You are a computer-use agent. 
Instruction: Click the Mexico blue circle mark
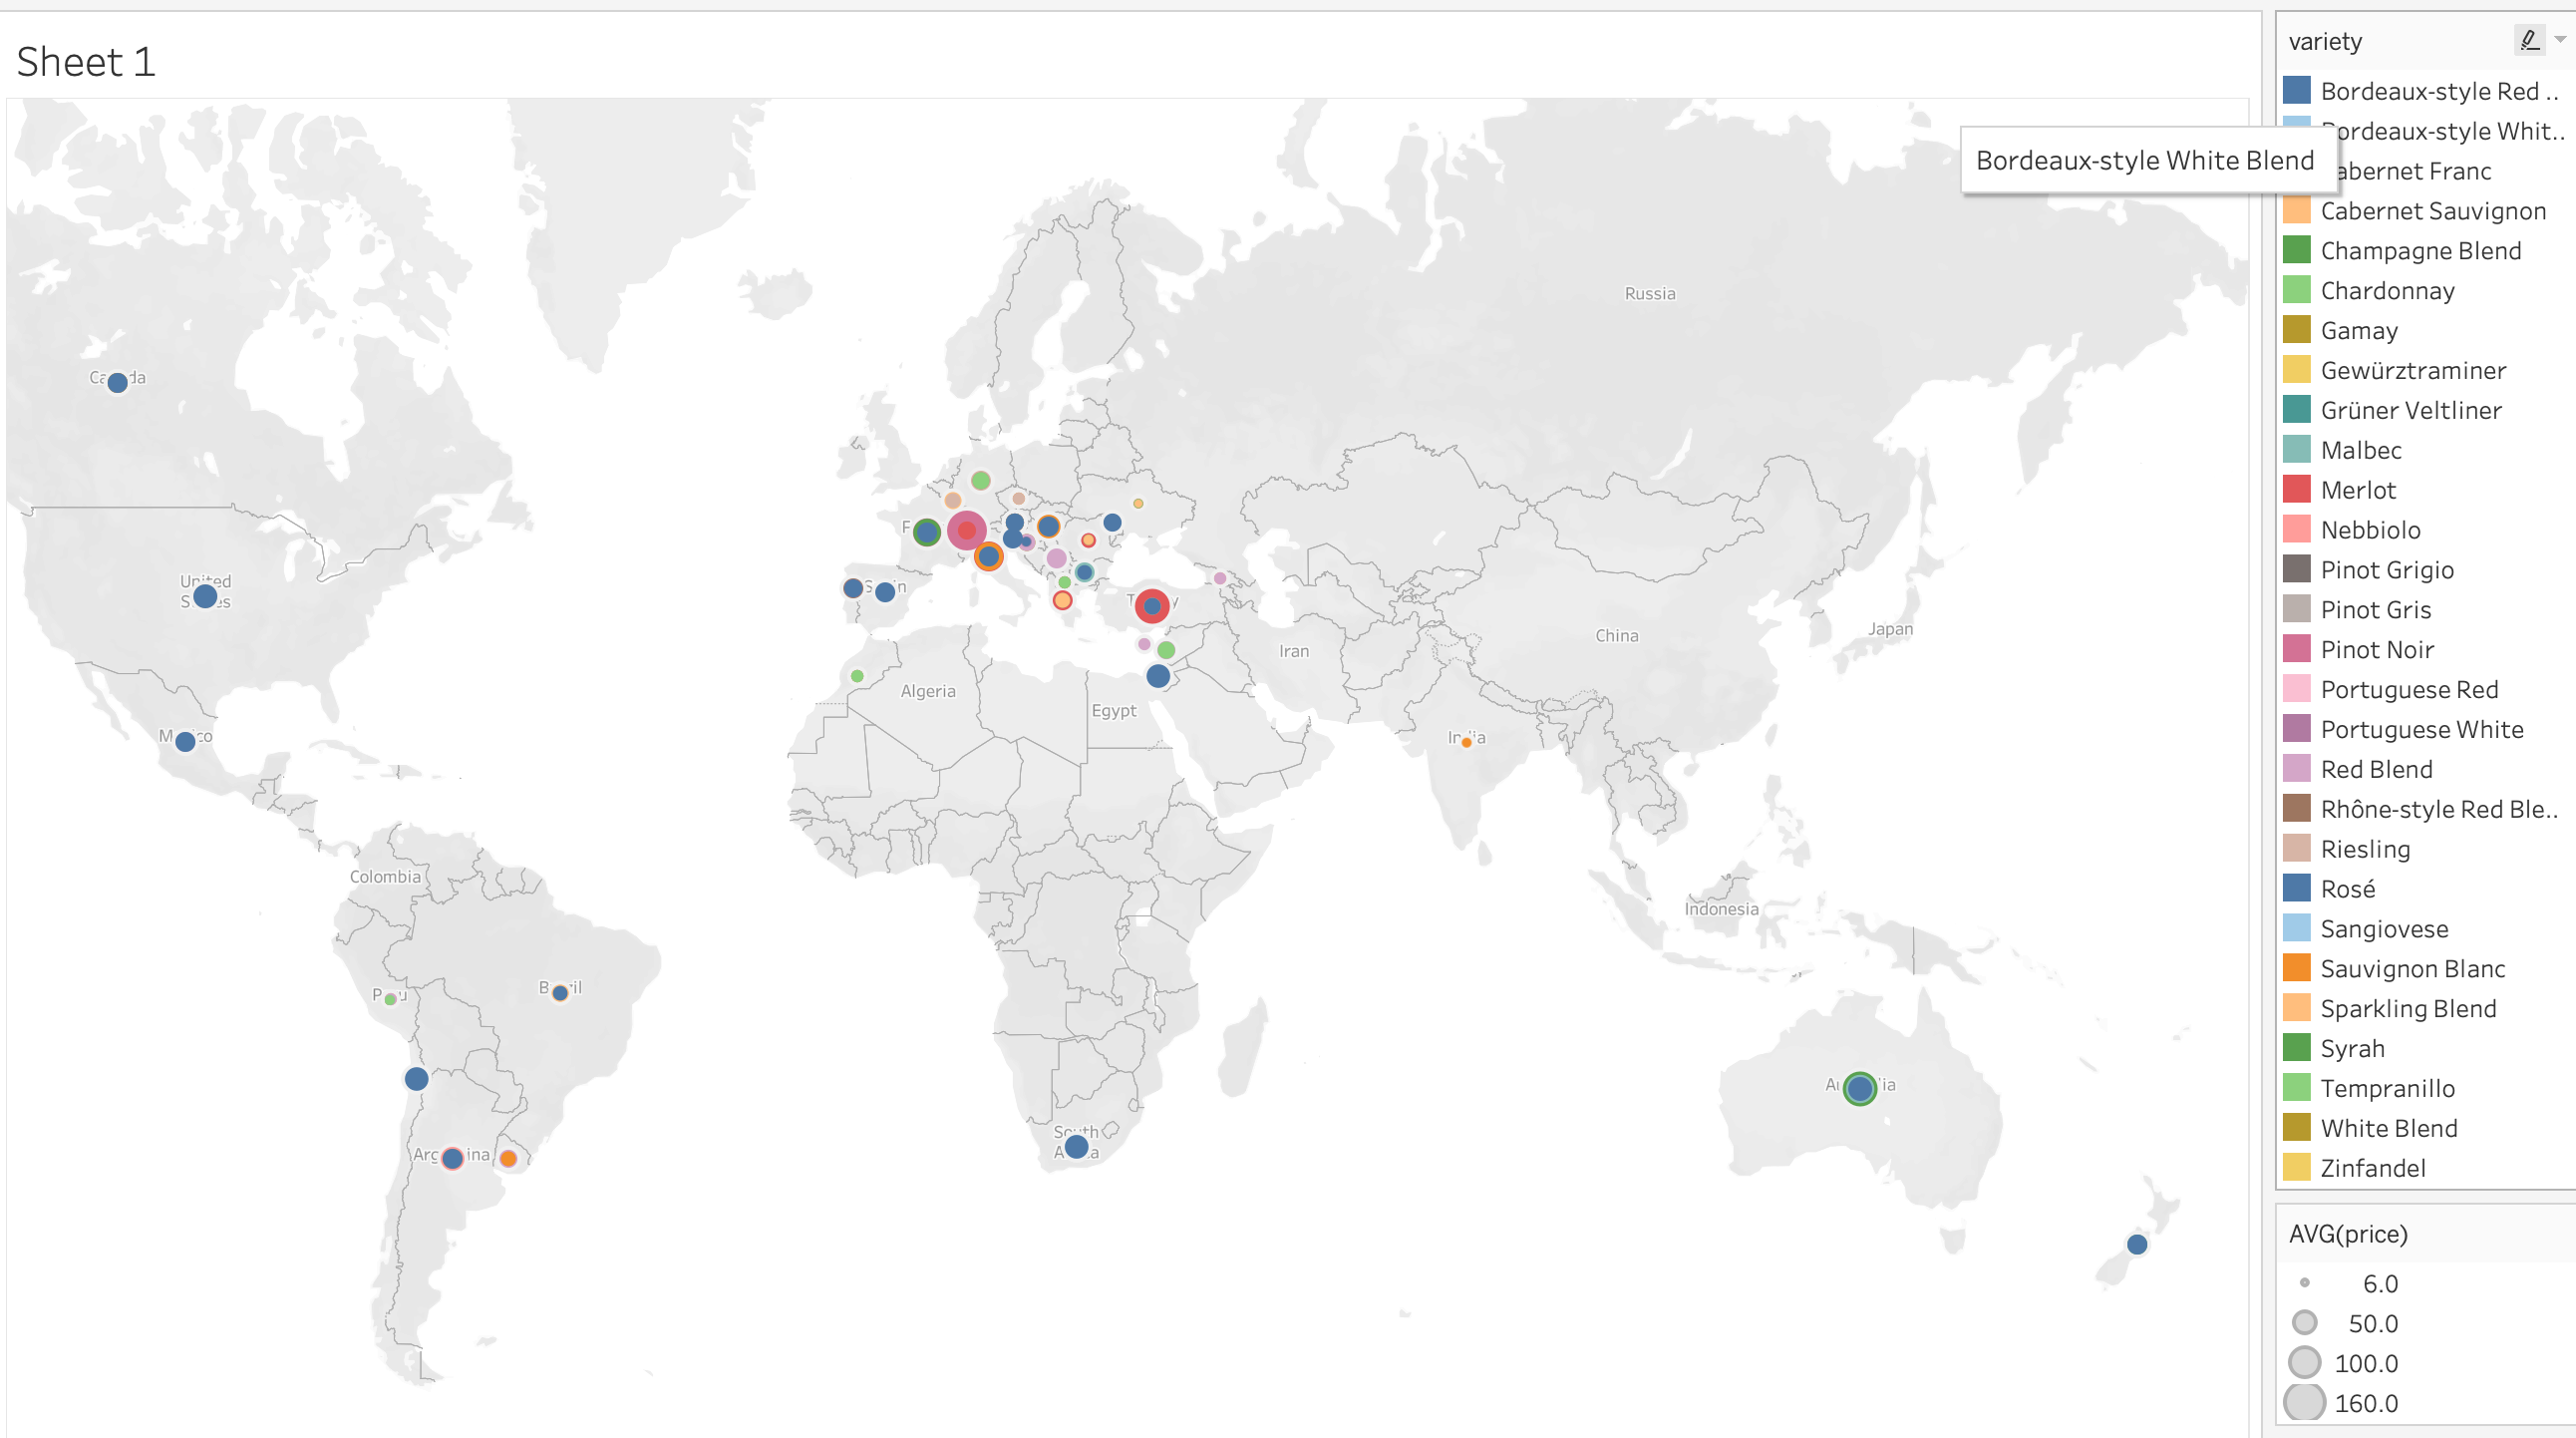pyautogui.click(x=185, y=742)
